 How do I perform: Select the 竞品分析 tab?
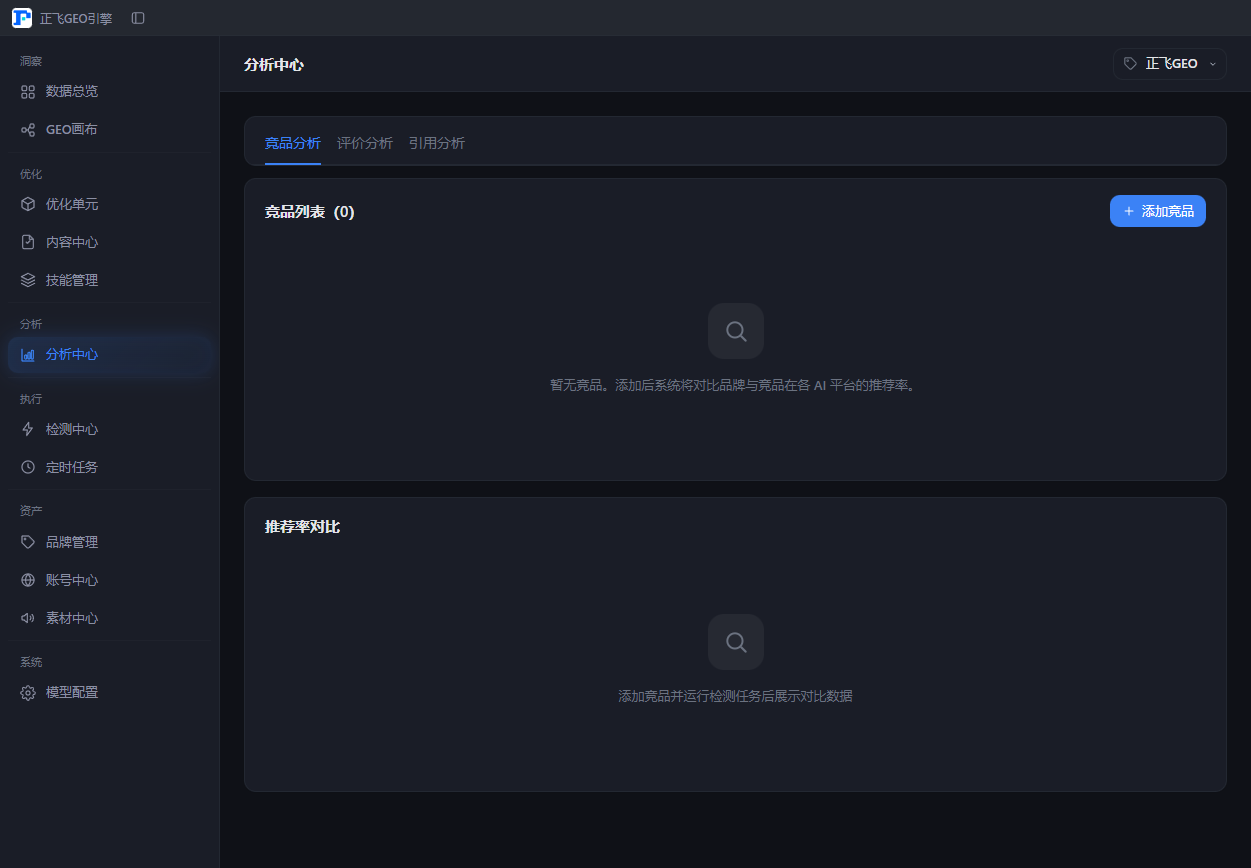(x=293, y=143)
